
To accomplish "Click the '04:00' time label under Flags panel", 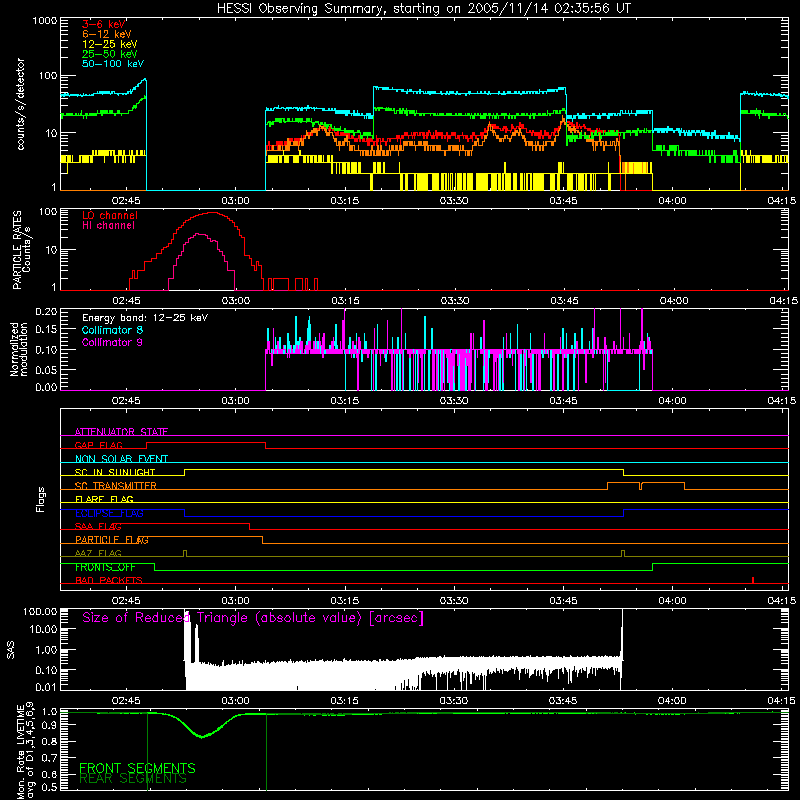I will [x=672, y=601].
